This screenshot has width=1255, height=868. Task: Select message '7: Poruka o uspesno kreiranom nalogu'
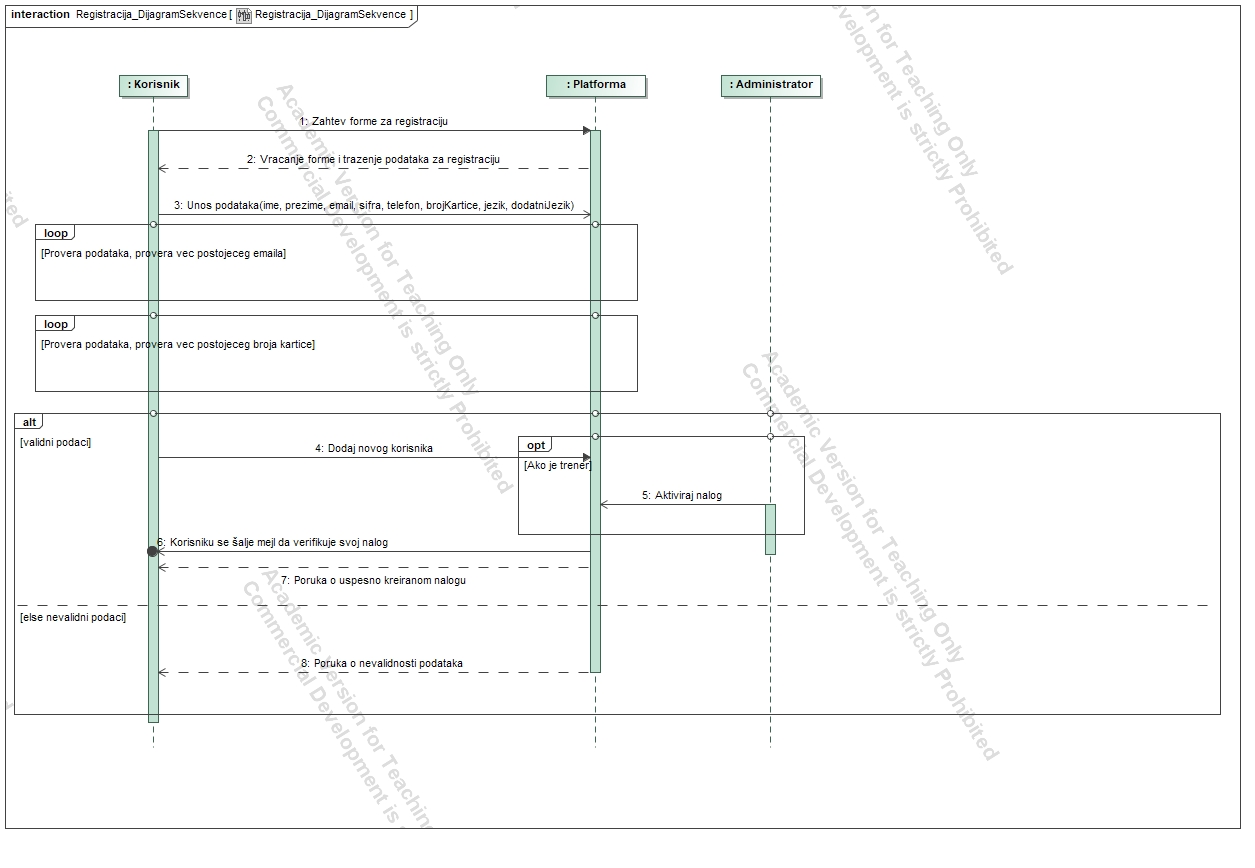(373, 580)
